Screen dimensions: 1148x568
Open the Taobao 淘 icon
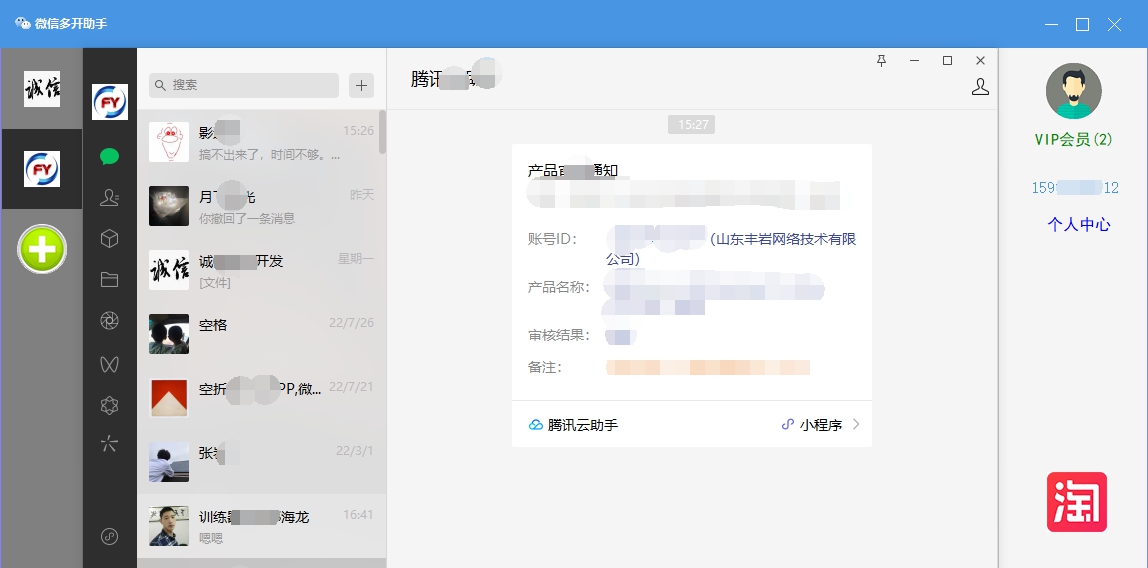[x=1076, y=502]
